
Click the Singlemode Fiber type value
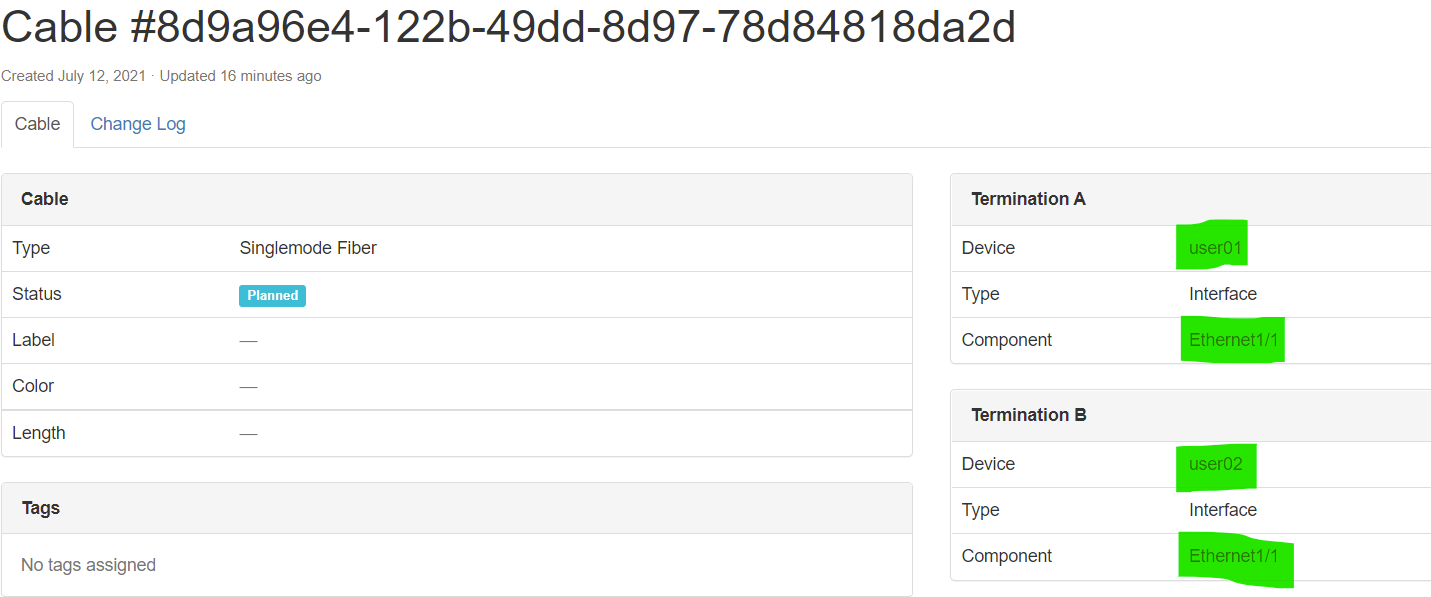click(x=308, y=247)
